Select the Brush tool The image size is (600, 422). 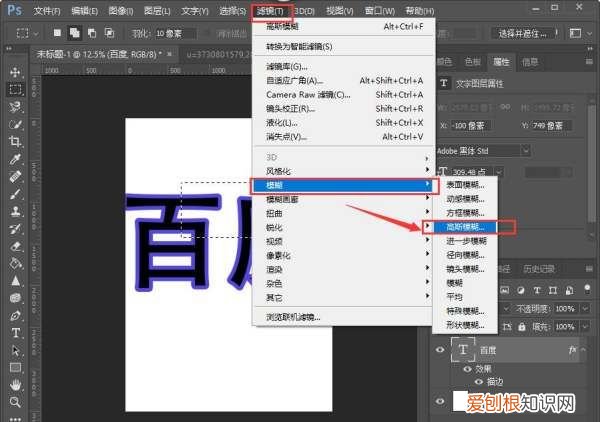click(15, 194)
